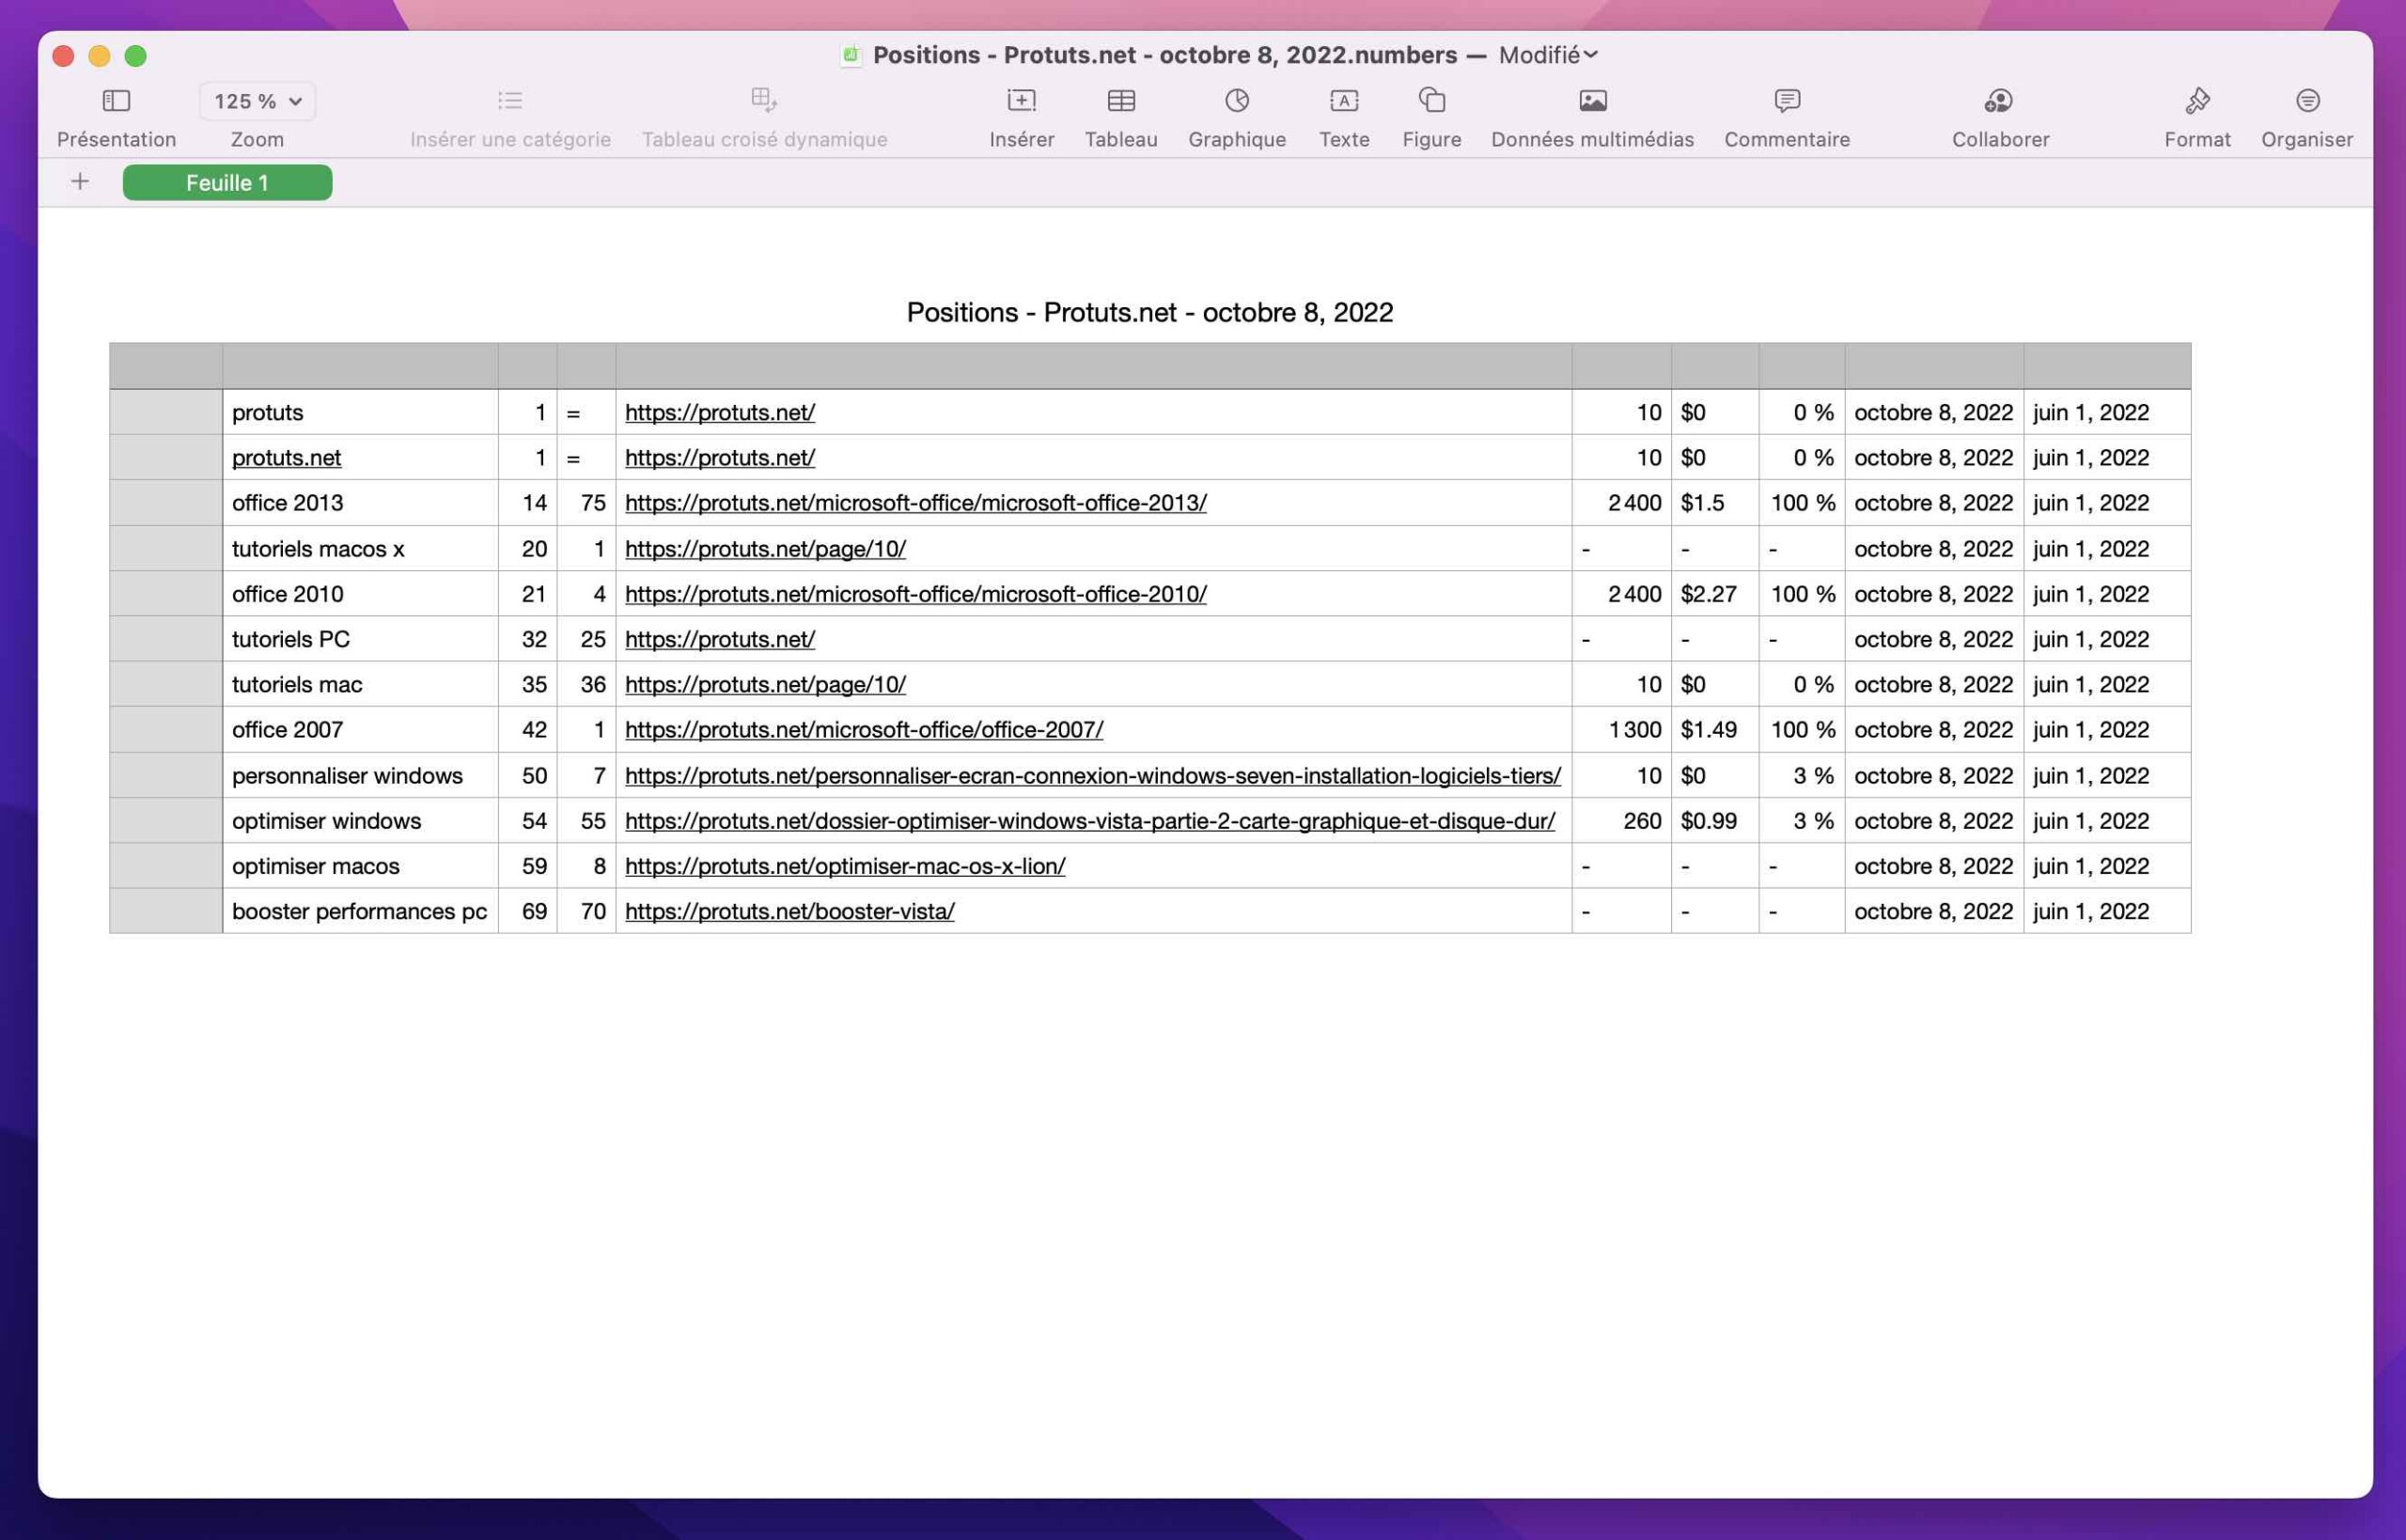The height and width of the screenshot is (1540, 2406).
Task: Open the microsoft-office-2013 URL link
Action: [916, 503]
